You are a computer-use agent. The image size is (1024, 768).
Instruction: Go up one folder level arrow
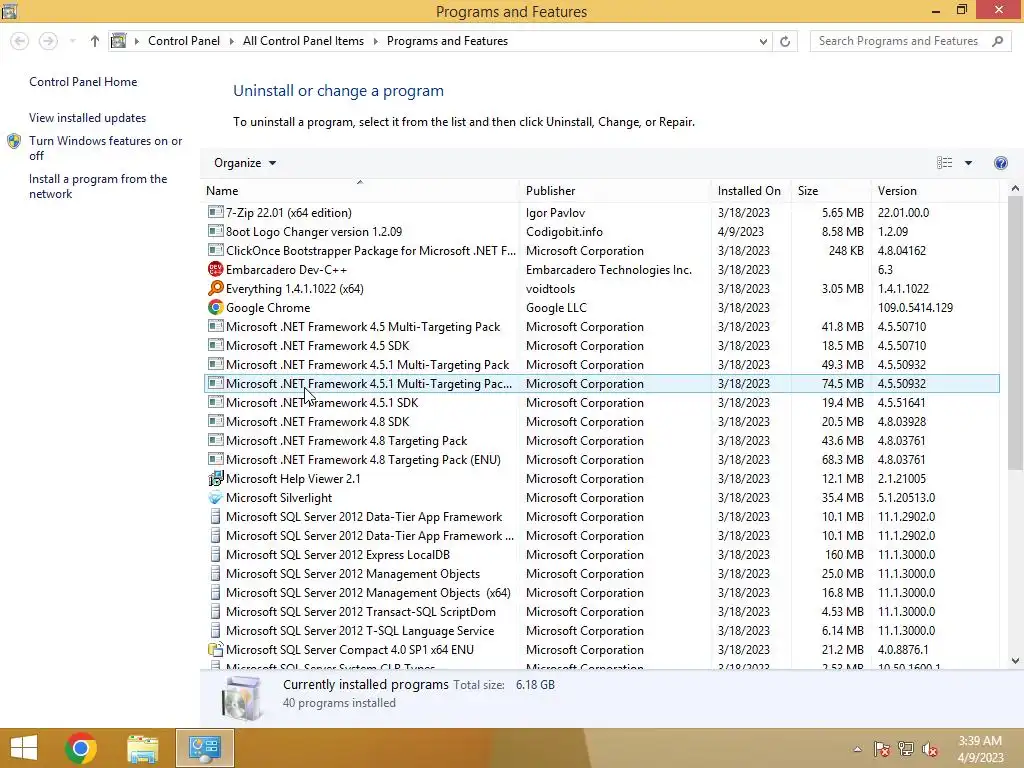95,41
